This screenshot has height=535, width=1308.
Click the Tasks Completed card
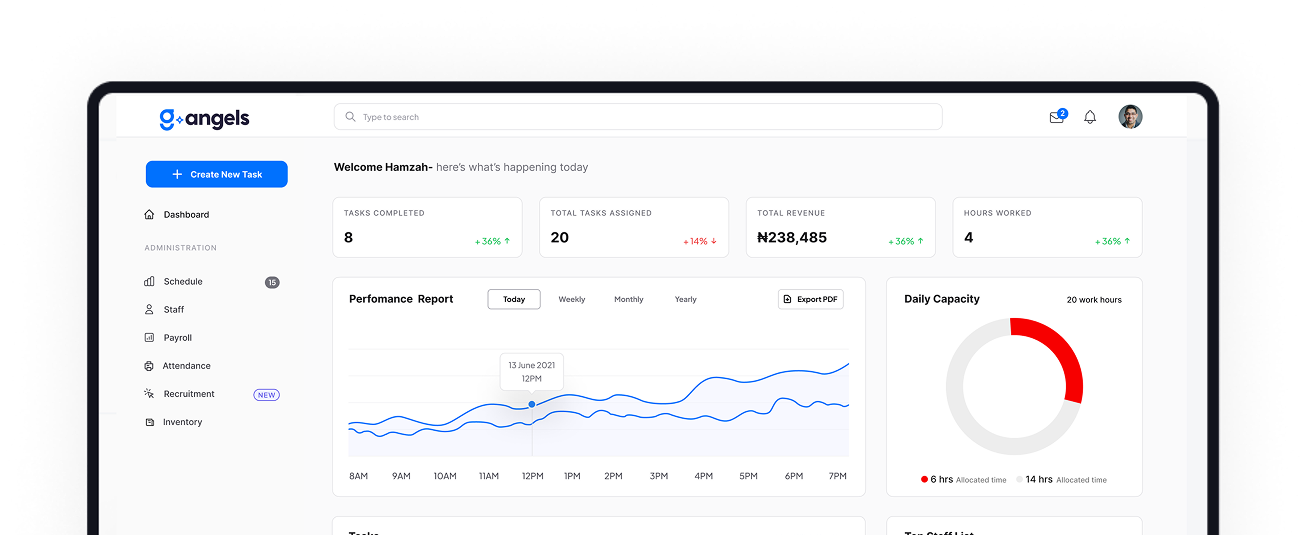point(428,227)
